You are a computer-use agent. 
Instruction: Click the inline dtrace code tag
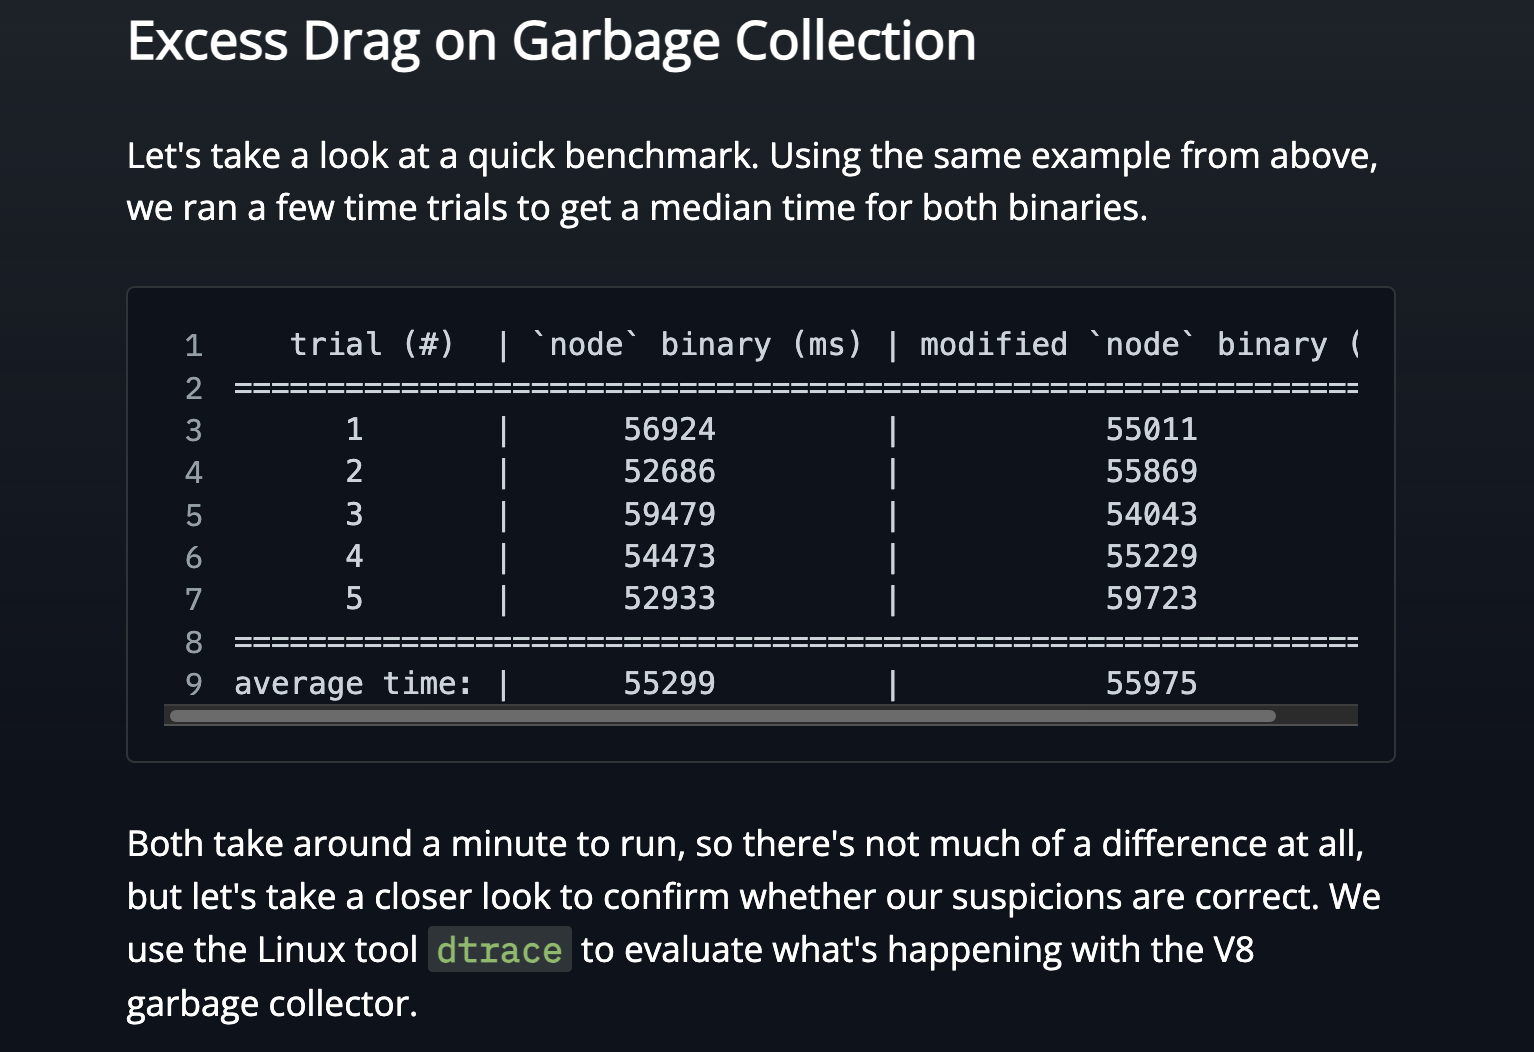coord(499,950)
